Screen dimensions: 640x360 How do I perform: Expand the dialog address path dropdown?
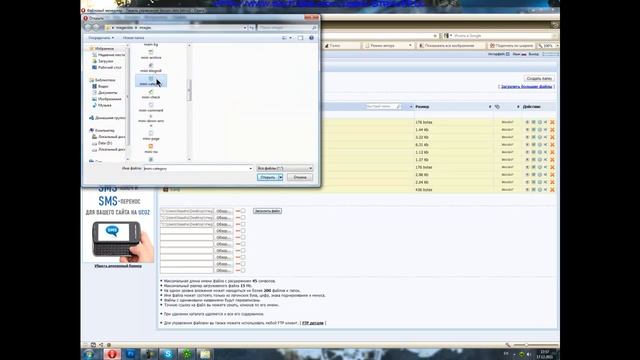click(245, 27)
